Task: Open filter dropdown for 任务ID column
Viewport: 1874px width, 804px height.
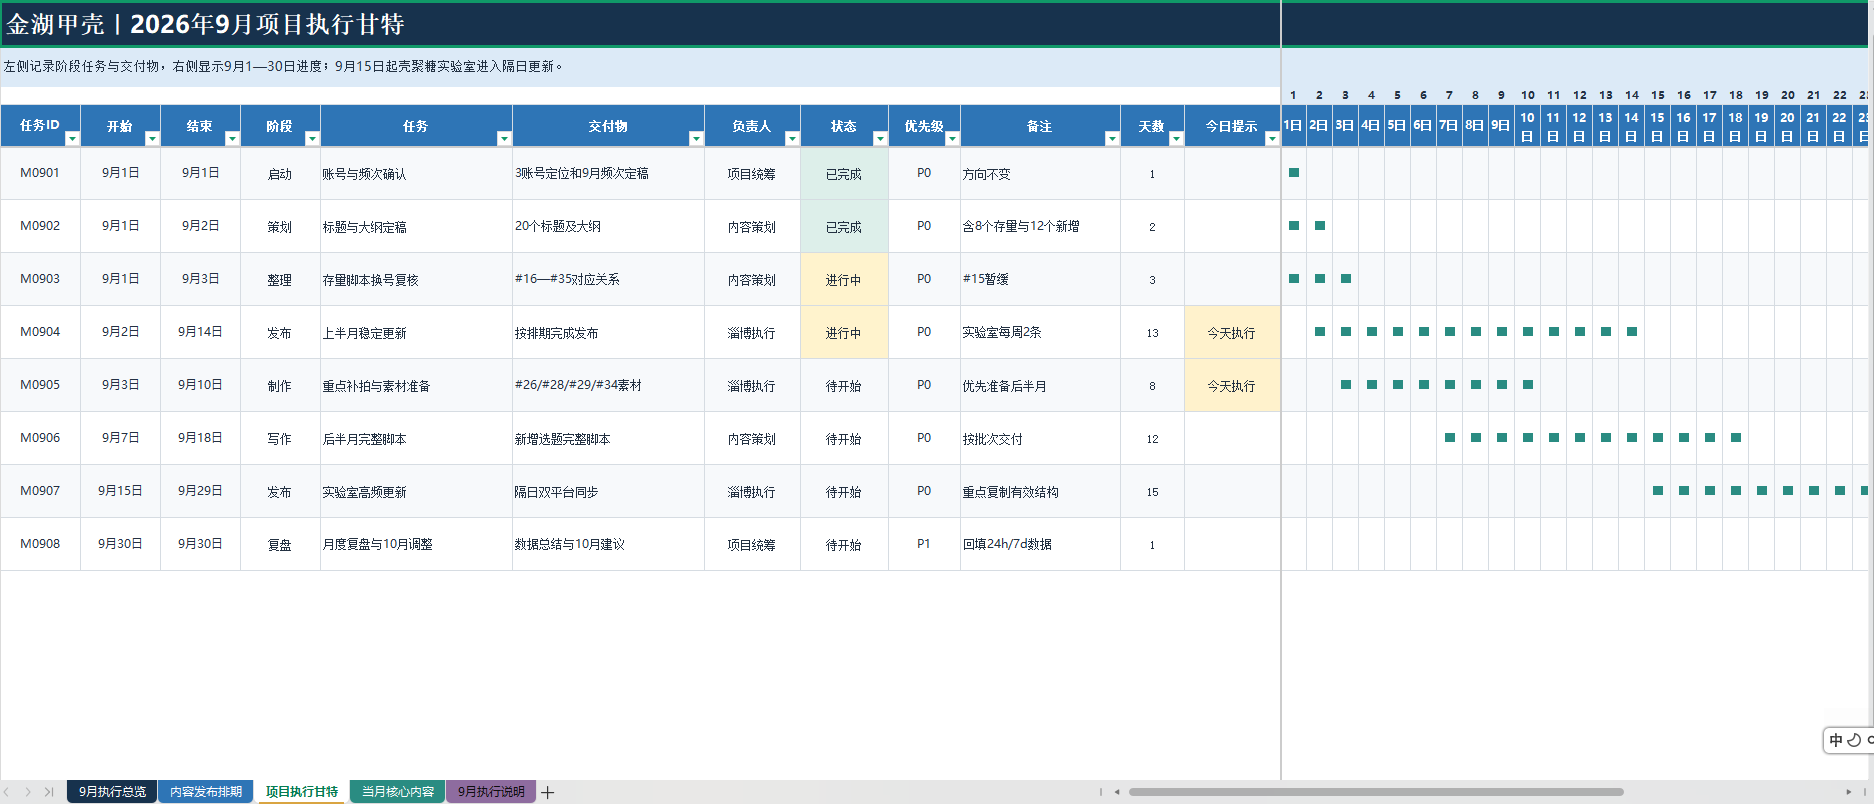Action: (72, 139)
